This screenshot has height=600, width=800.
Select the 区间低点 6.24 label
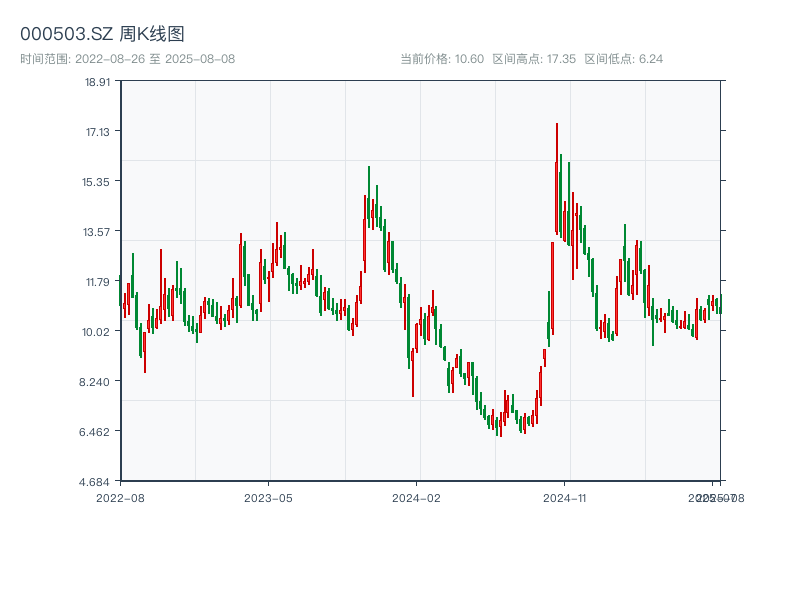click(x=624, y=59)
